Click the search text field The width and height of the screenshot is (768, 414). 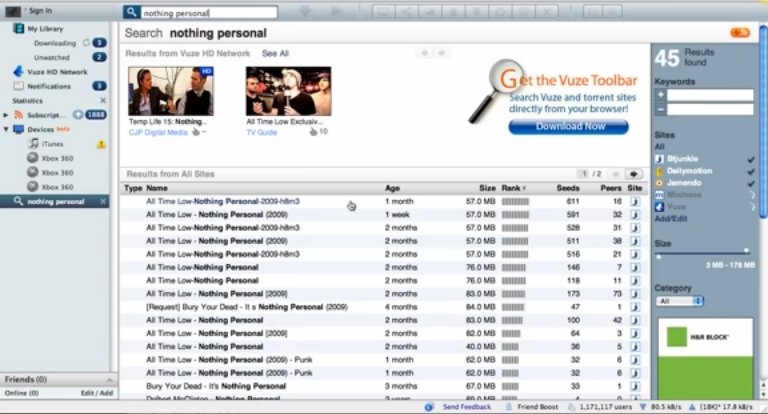tap(209, 13)
